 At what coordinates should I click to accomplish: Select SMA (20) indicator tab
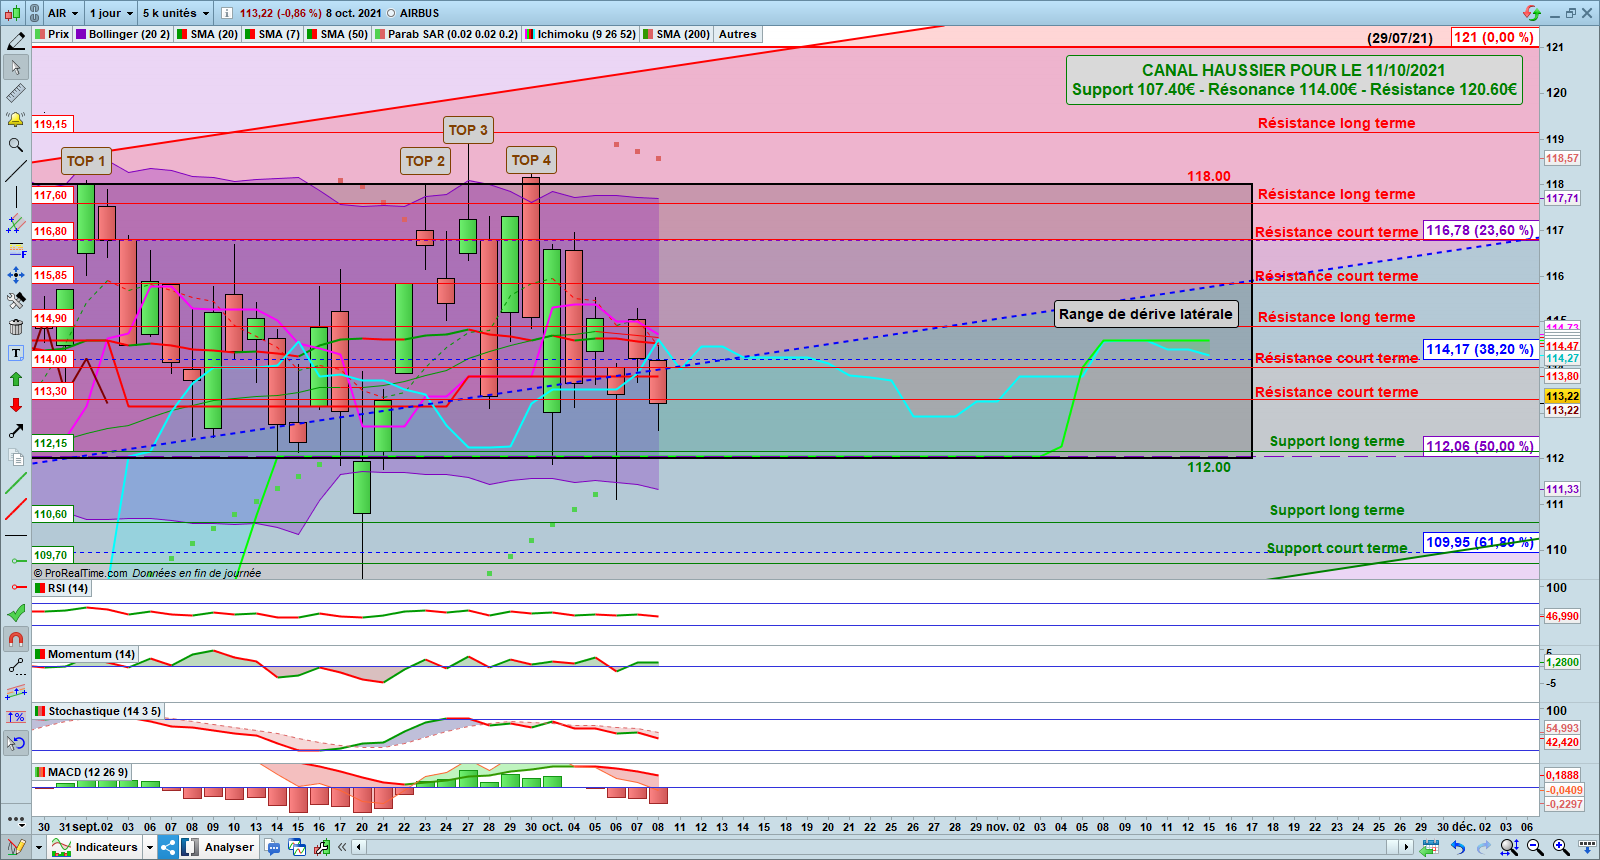208,34
